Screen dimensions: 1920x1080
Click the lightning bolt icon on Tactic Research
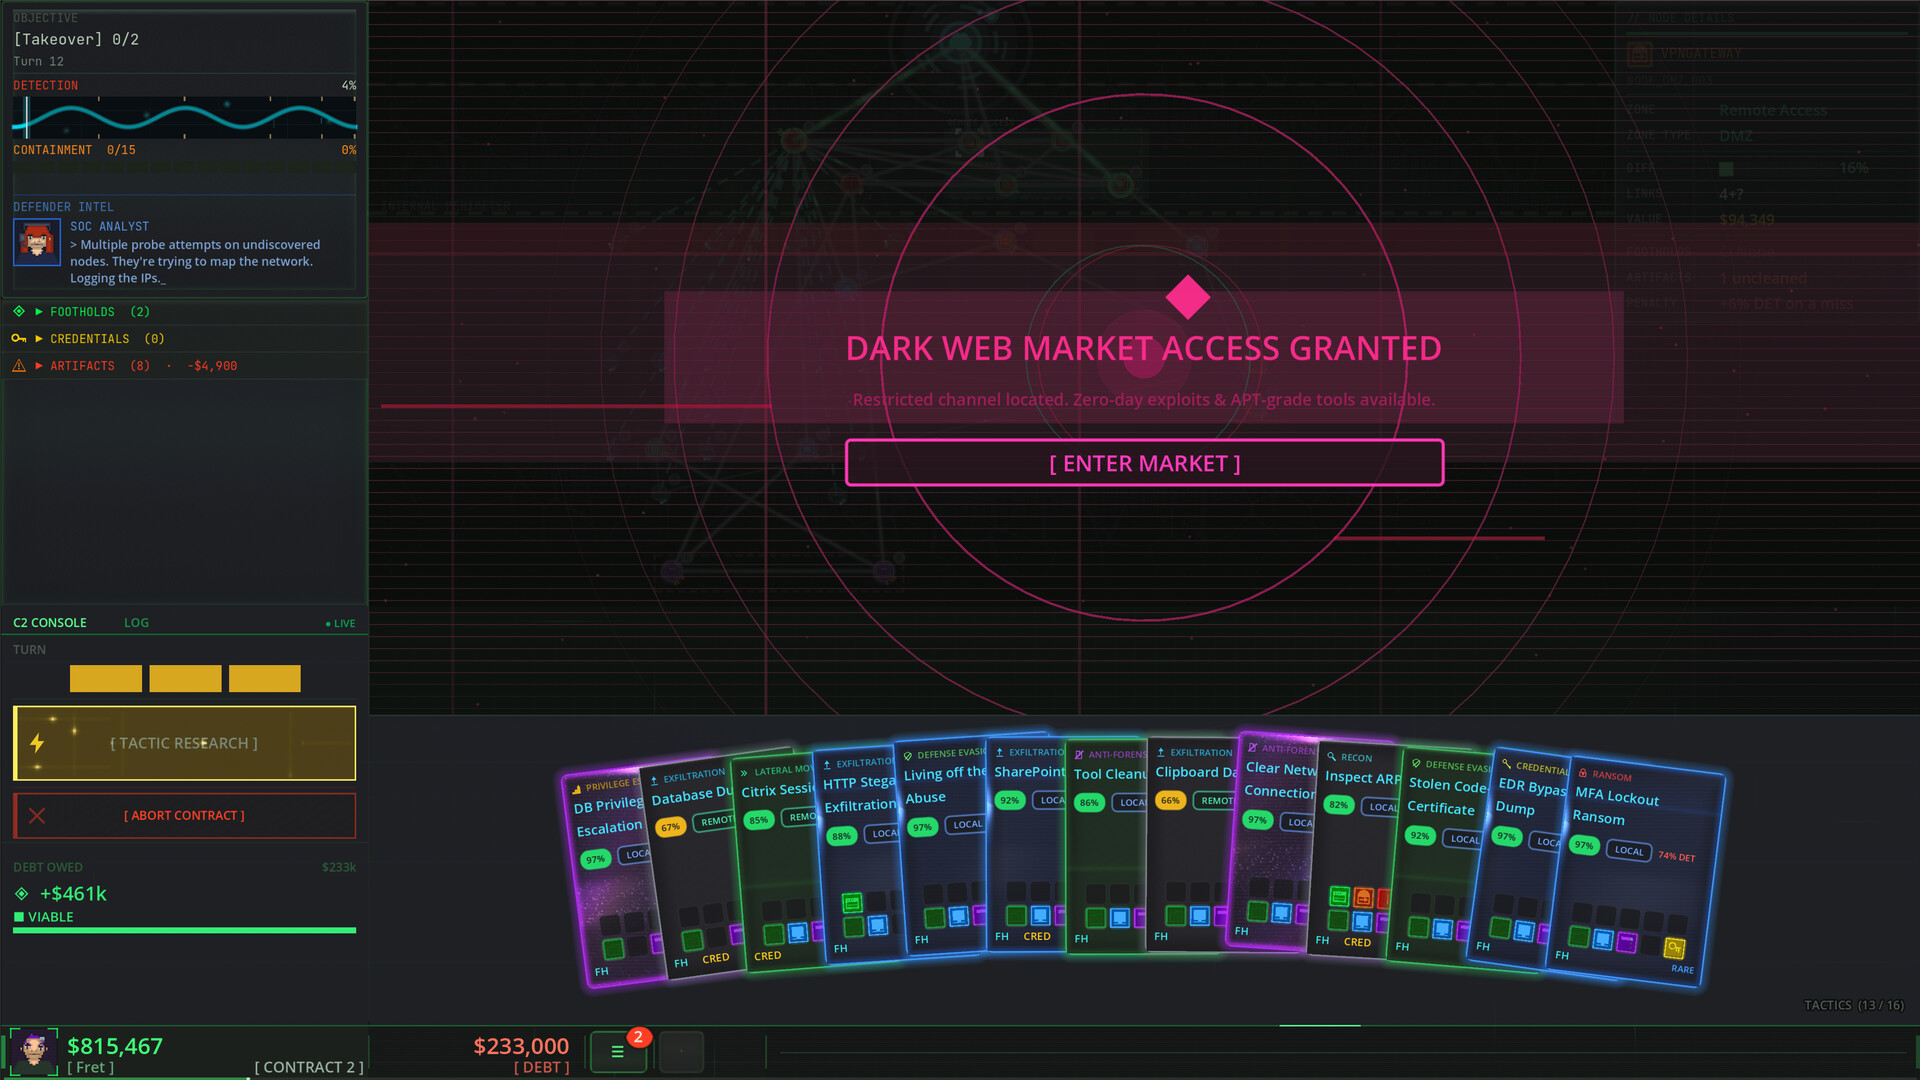[37, 743]
